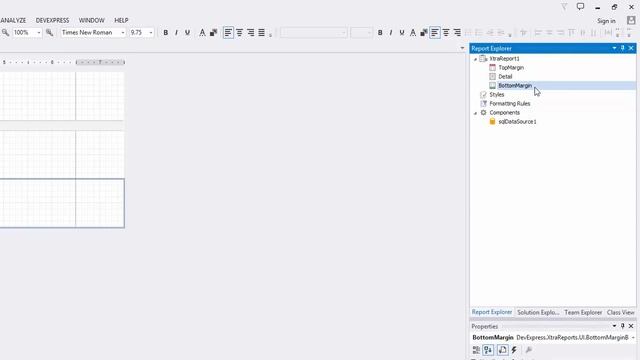Toggle Italic in the first formatting toolbar

point(176,33)
